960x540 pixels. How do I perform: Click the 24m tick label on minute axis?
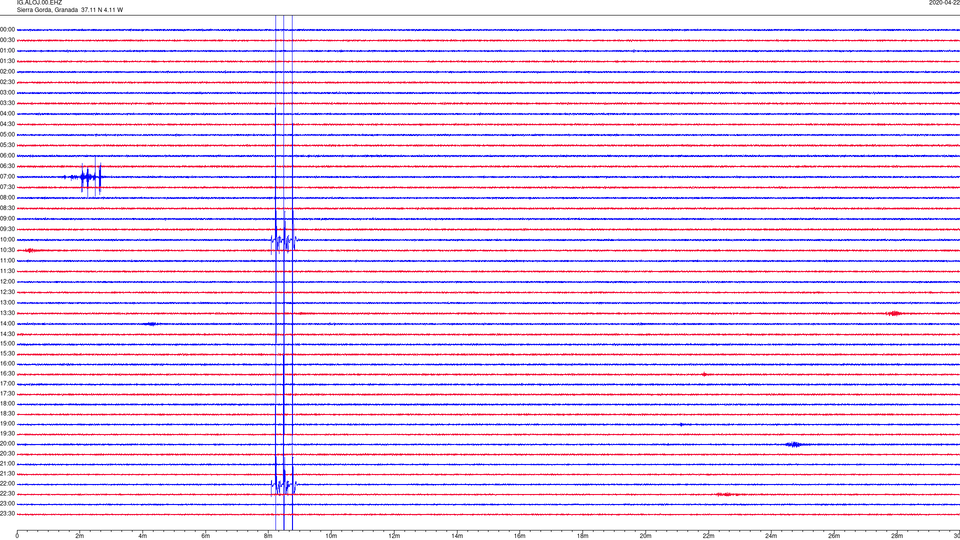click(x=771, y=536)
